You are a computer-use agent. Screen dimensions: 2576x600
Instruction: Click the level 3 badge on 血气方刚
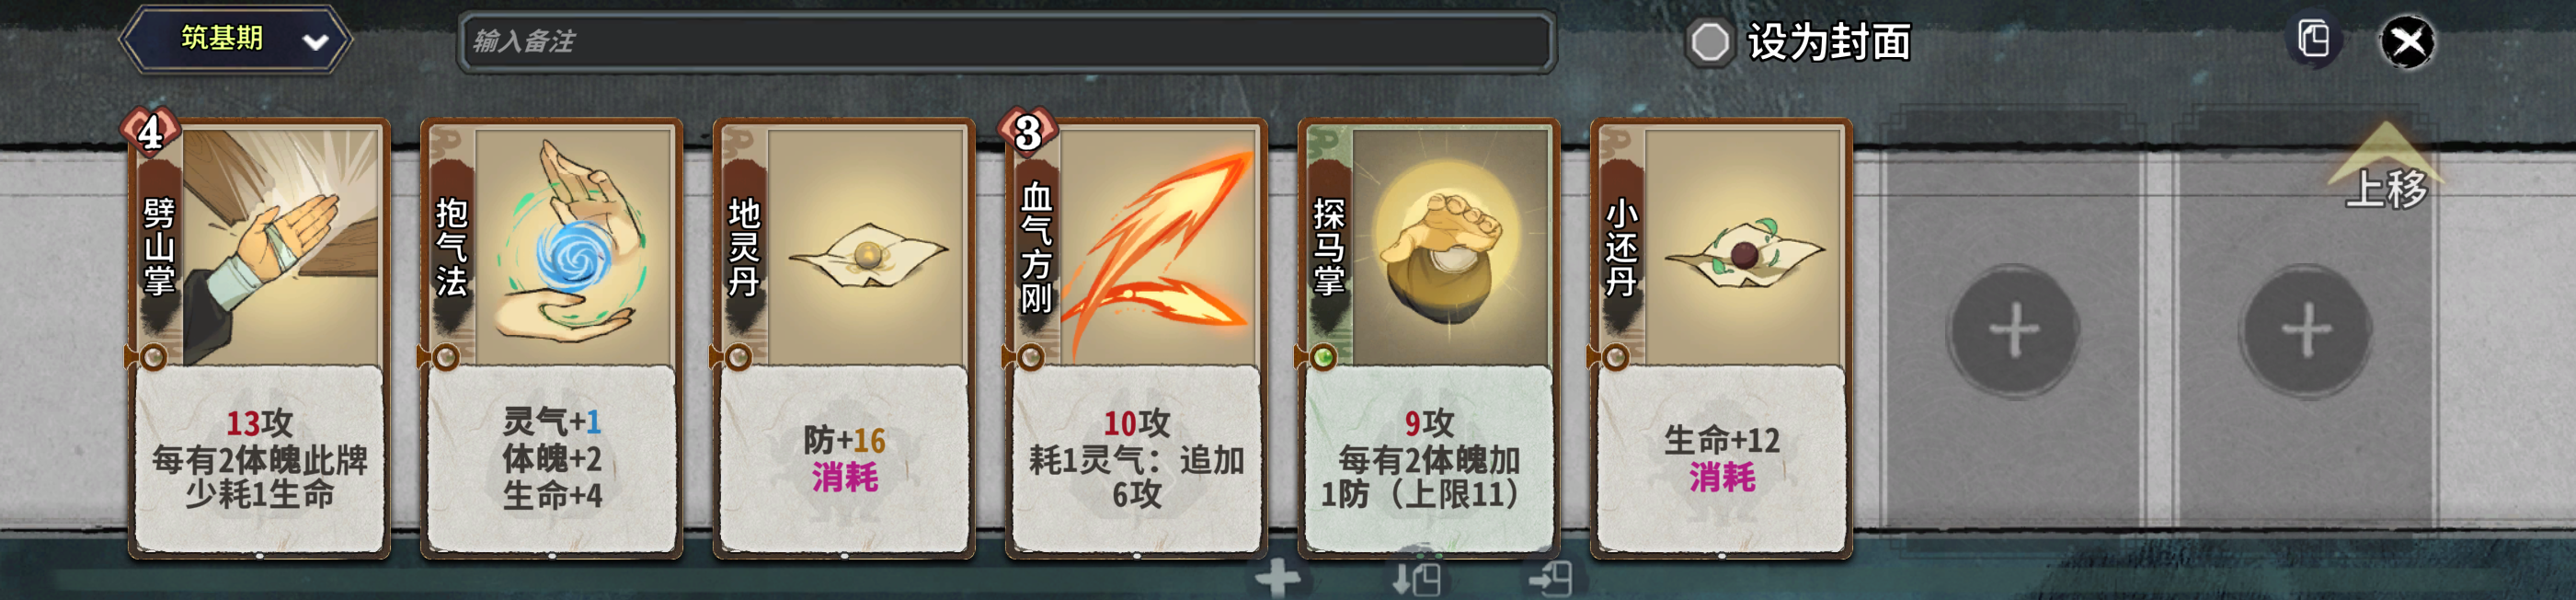point(1027,131)
